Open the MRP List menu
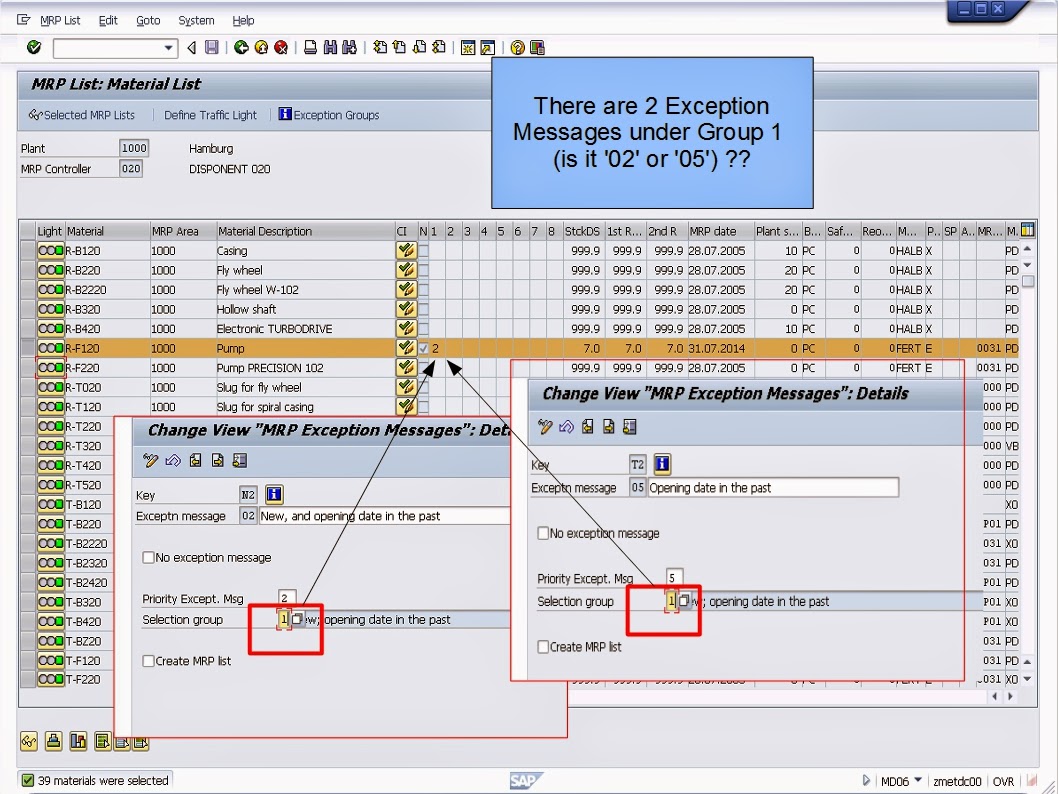The image size is (1058, 794). (x=60, y=20)
